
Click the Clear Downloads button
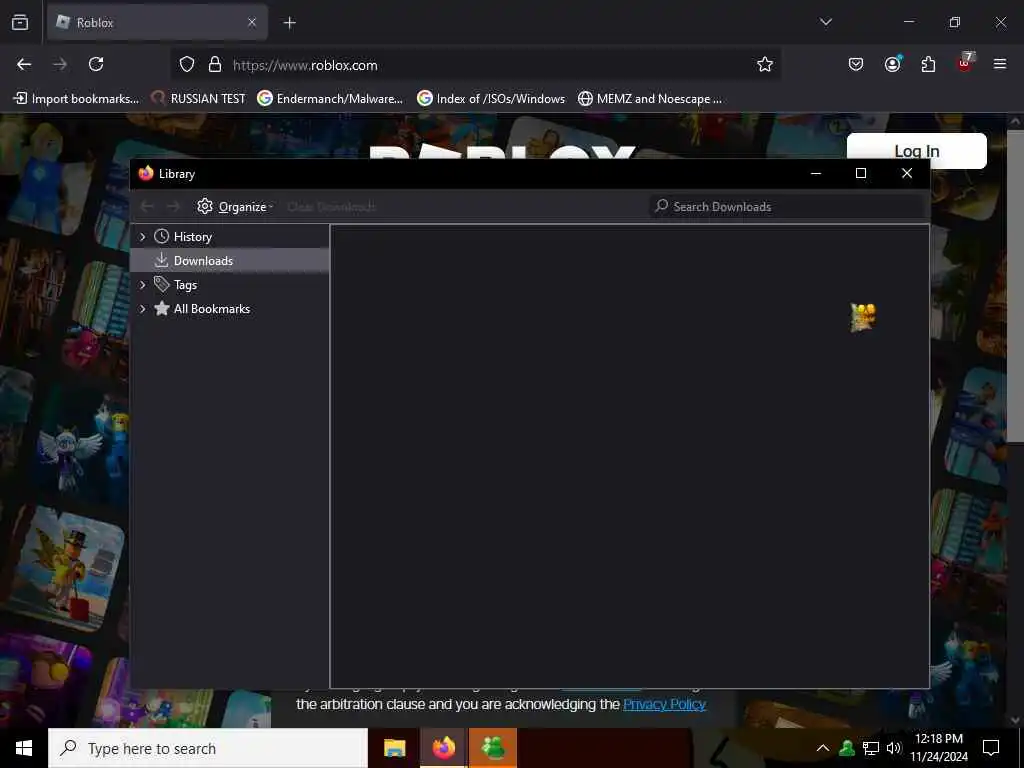pos(332,206)
